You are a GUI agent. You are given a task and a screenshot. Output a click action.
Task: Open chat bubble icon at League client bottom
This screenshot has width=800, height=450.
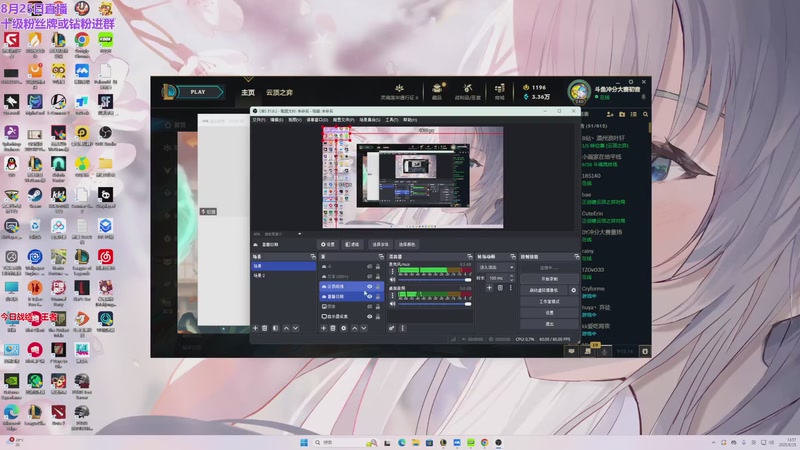coord(571,351)
